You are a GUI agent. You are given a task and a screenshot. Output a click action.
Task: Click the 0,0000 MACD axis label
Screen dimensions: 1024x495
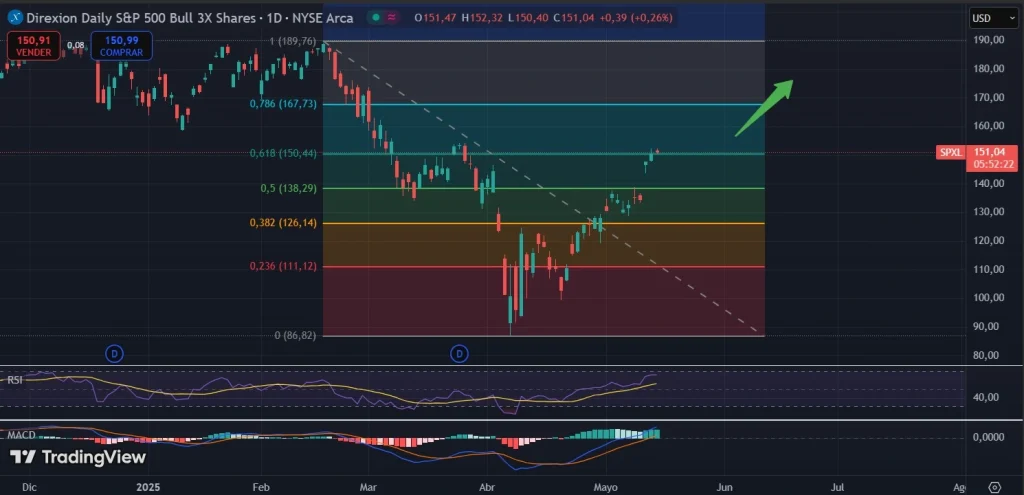pos(988,437)
